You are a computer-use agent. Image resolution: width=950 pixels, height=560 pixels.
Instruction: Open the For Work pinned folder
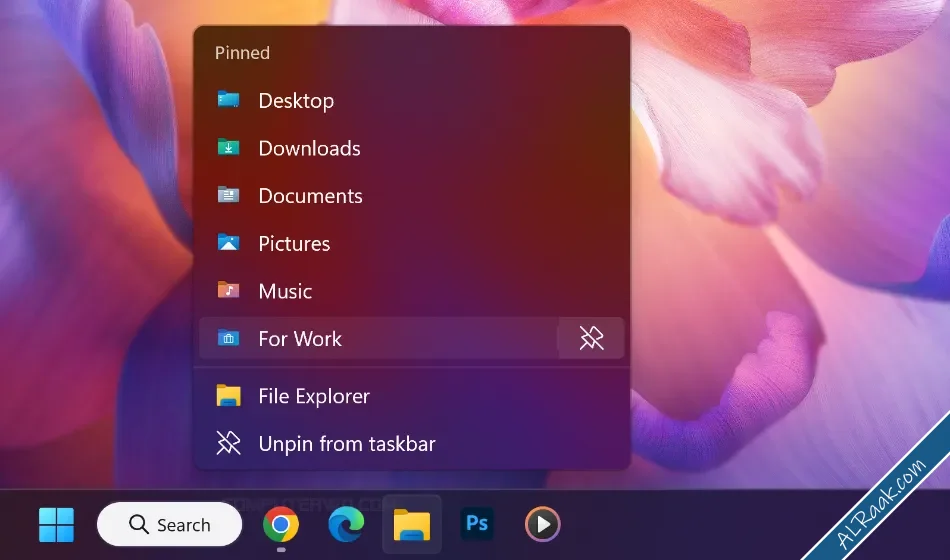pos(379,338)
